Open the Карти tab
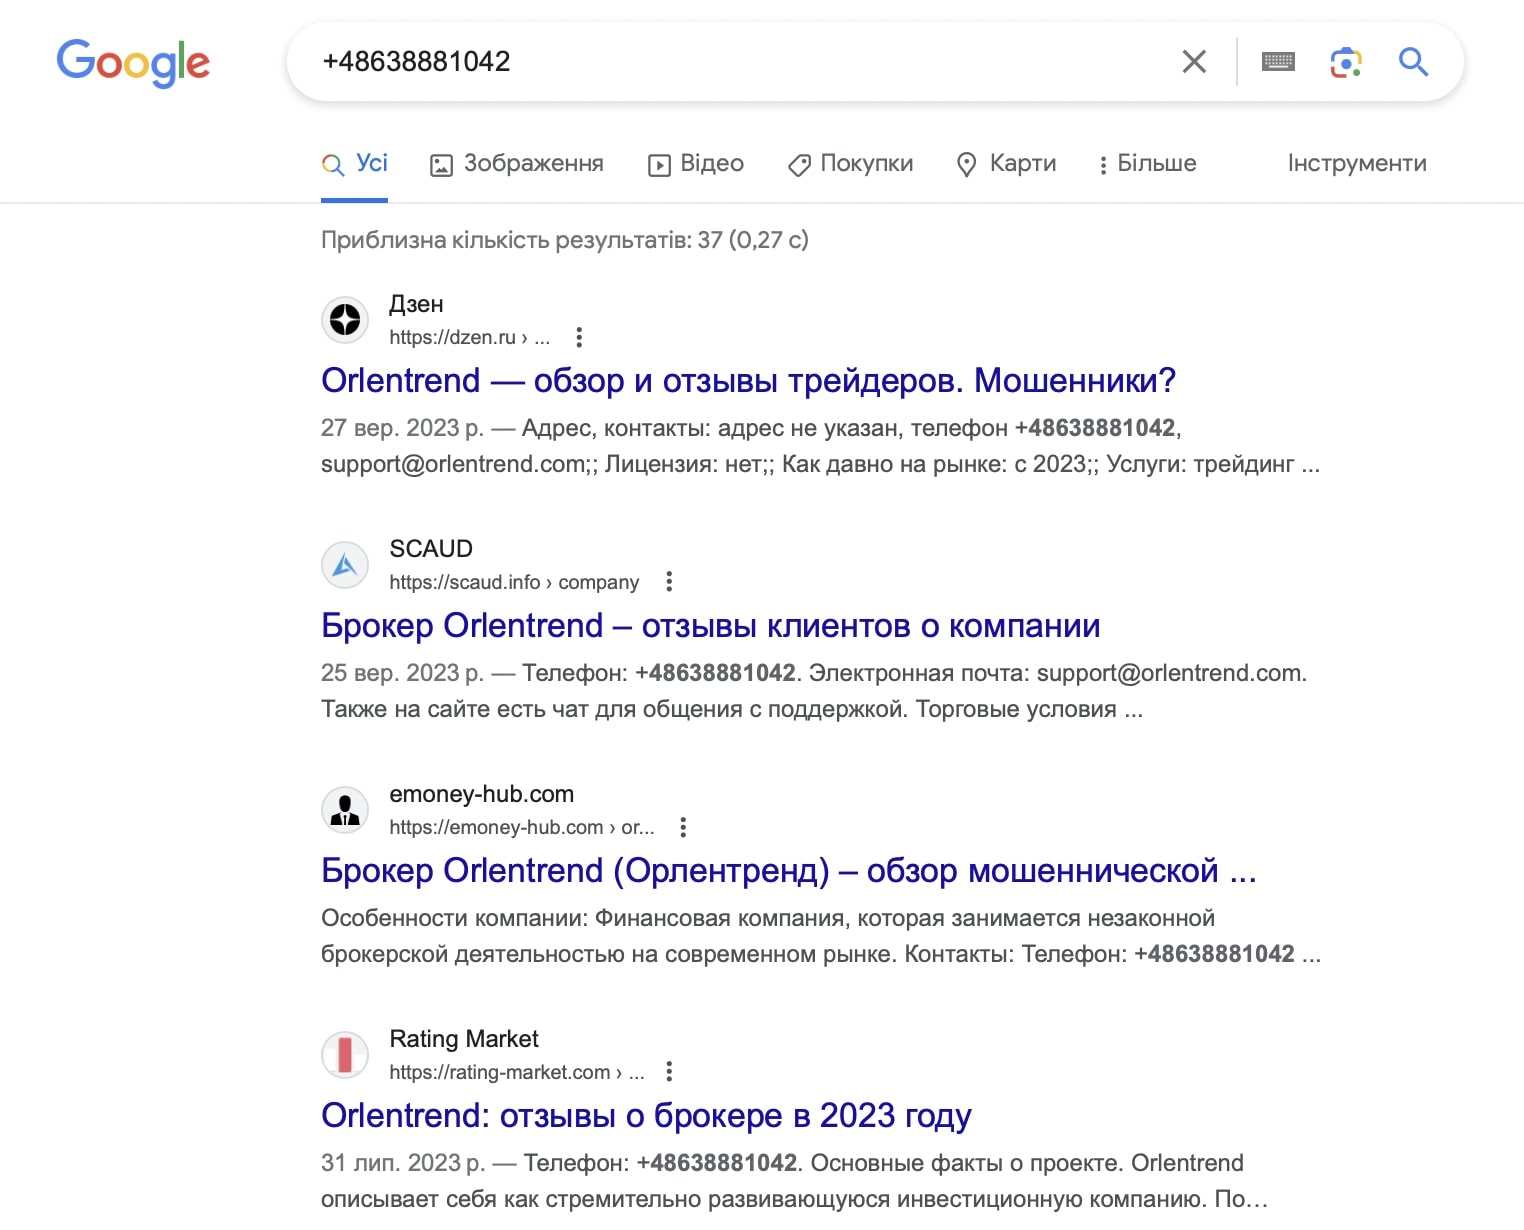The height and width of the screenshot is (1230, 1524). click(1006, 163)
